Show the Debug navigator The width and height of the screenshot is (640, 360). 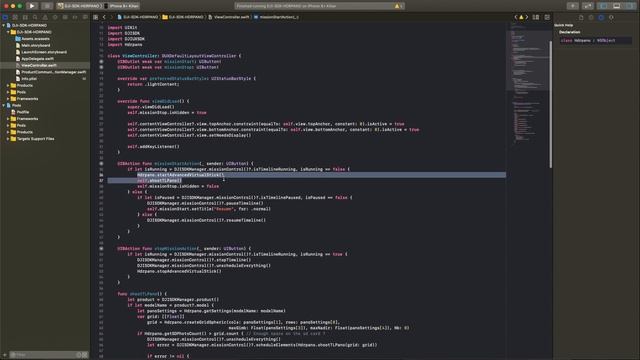click(x=65, y=17)
